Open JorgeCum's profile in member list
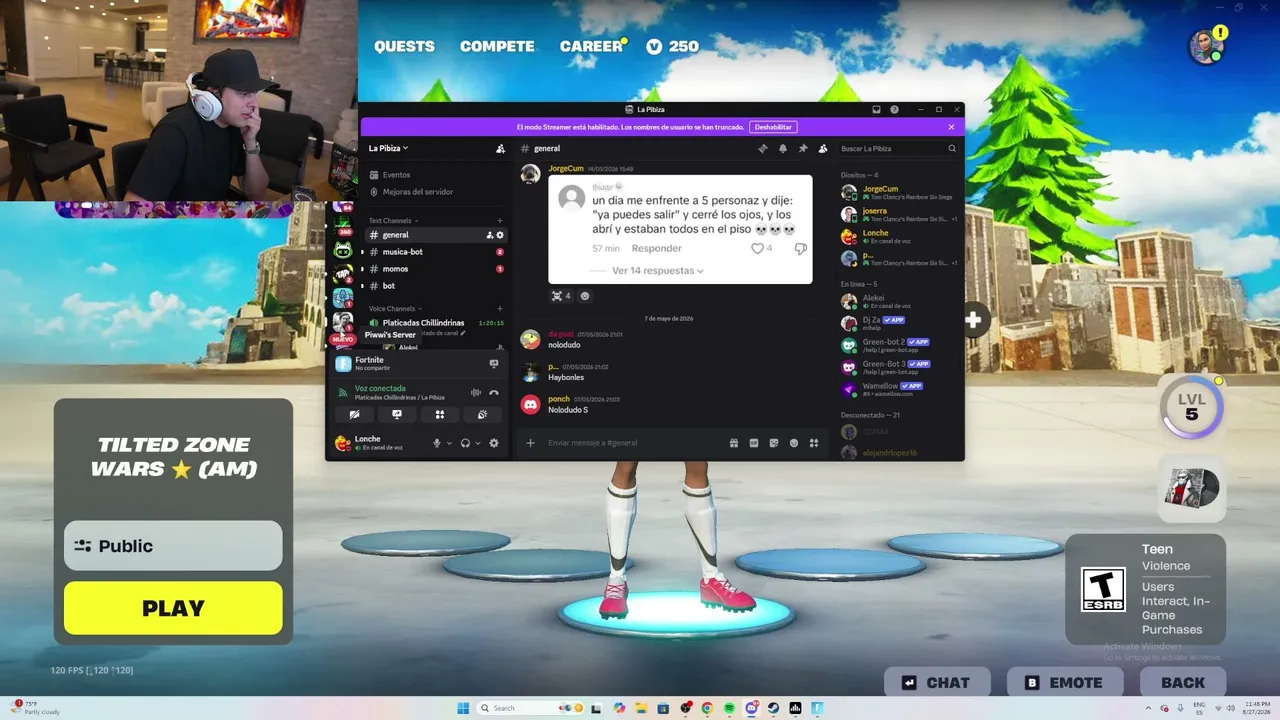This screenshot has width=1280, height=720. pyautogui.click(x=898, y=192)
